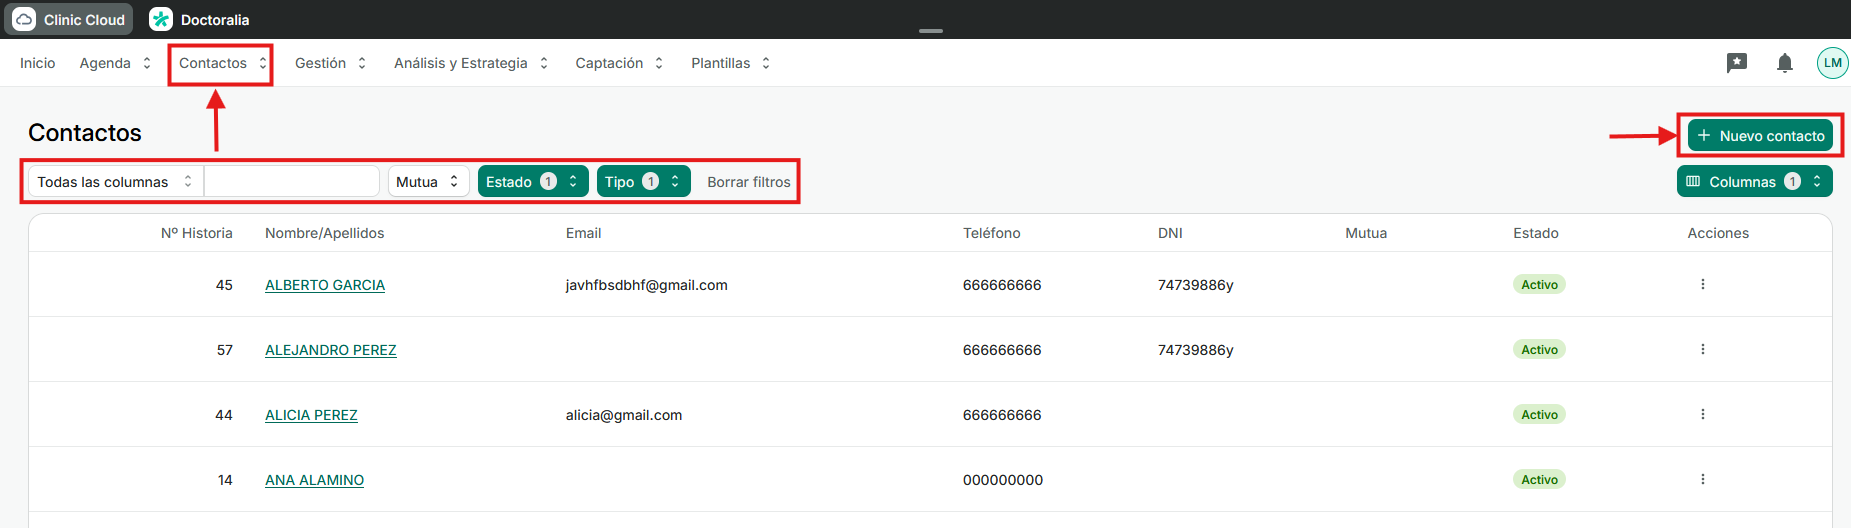Expand the Todas las columnas dropdown
1851x528 pixels.
115,182
